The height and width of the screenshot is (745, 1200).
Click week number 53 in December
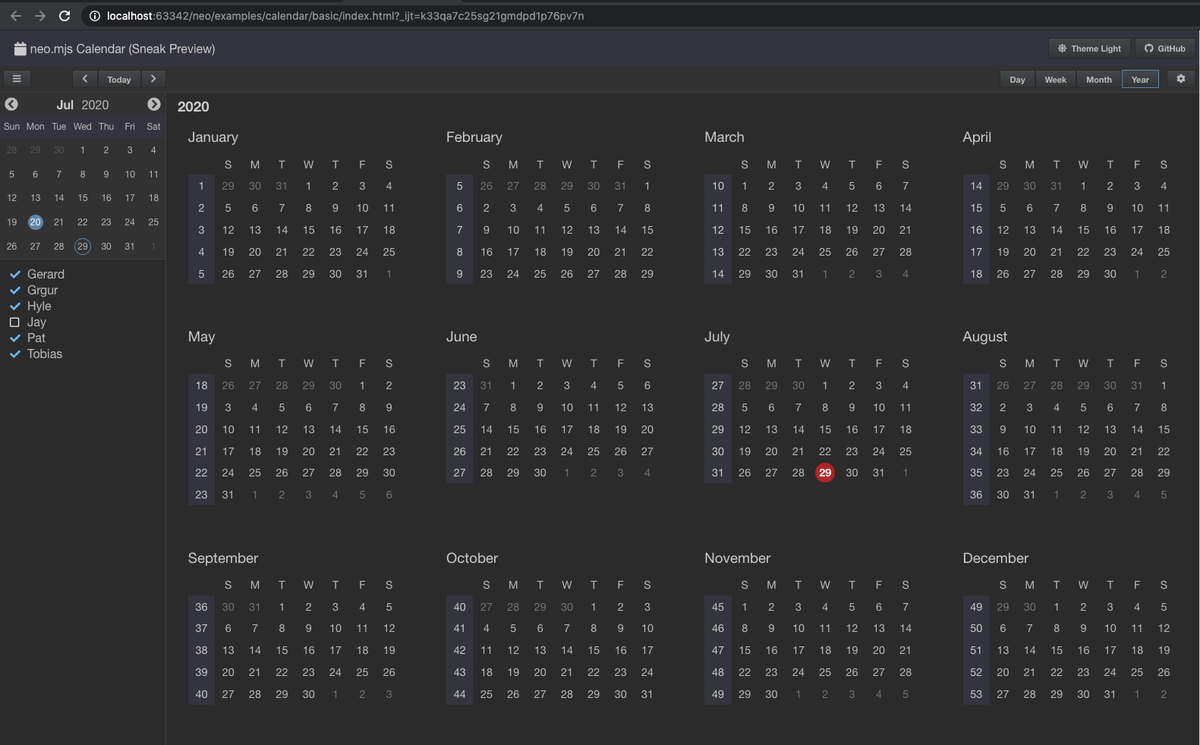tap(976, 694)
